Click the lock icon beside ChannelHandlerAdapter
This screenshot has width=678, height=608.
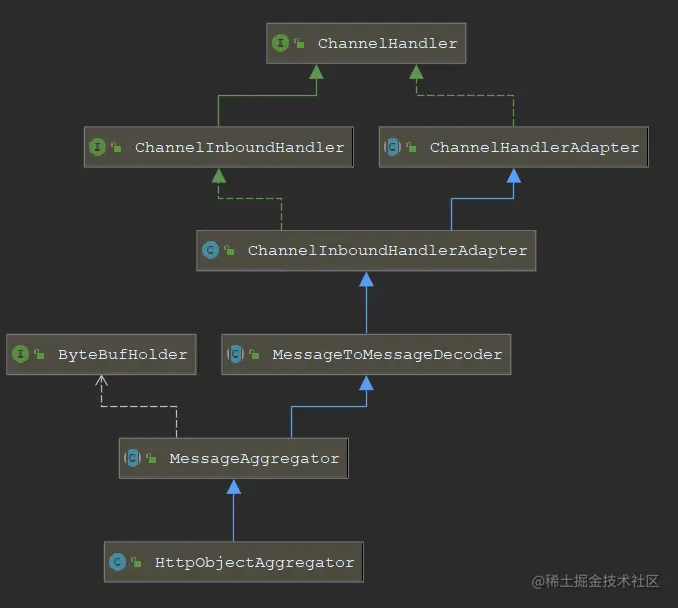coord(411,147)
